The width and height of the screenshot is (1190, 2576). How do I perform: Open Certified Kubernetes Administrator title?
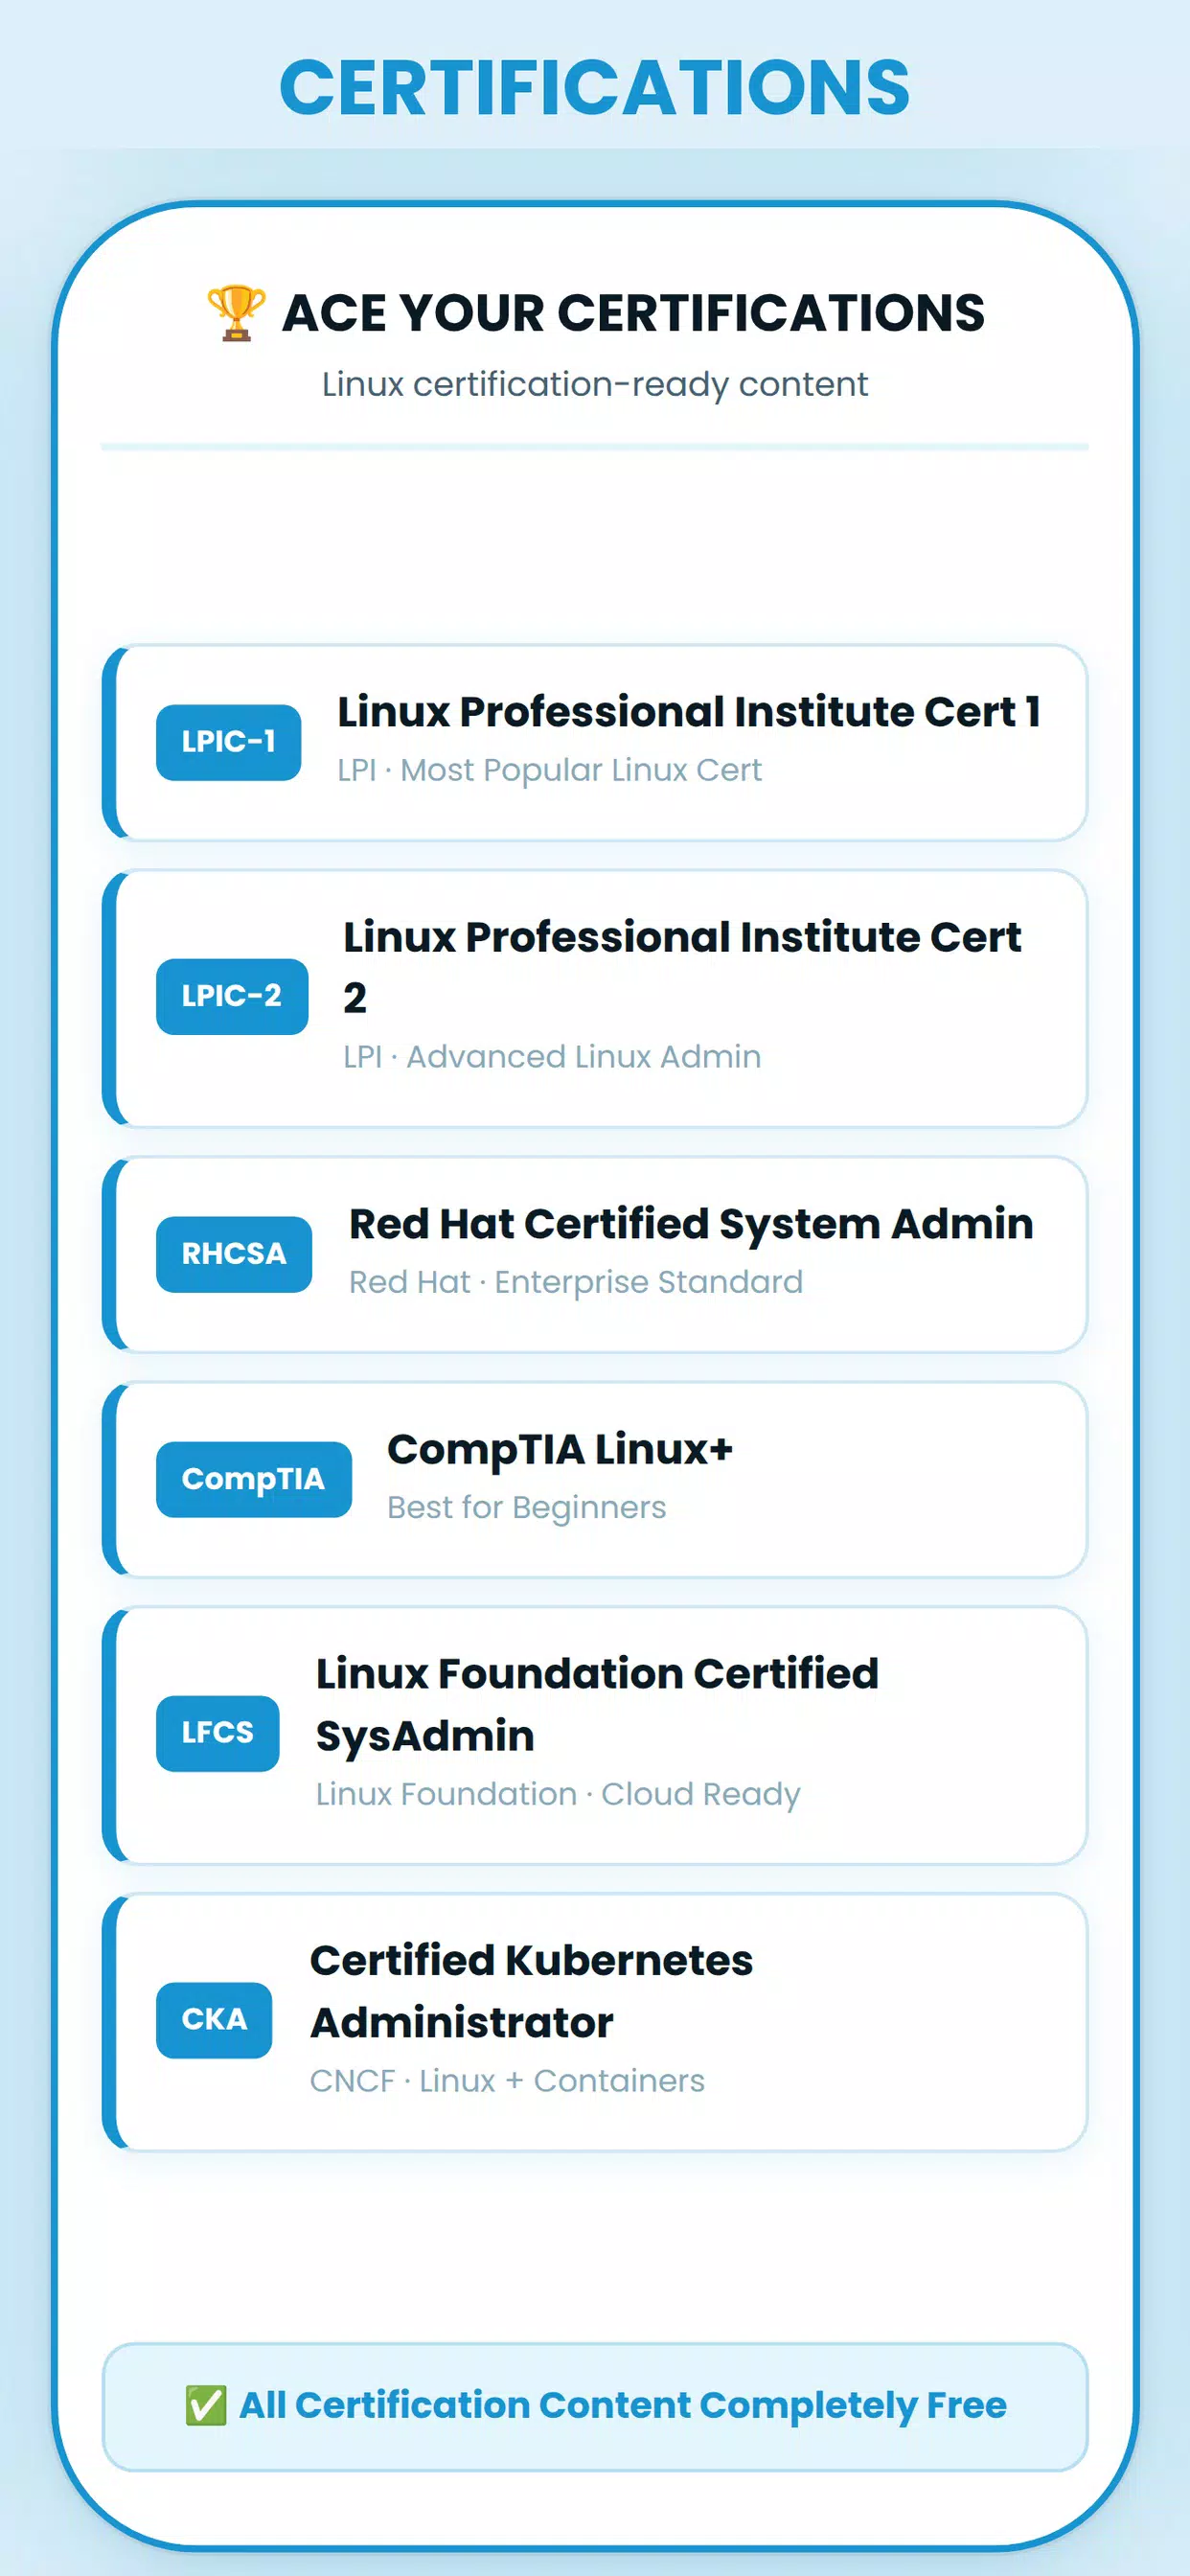[531, 1991]
